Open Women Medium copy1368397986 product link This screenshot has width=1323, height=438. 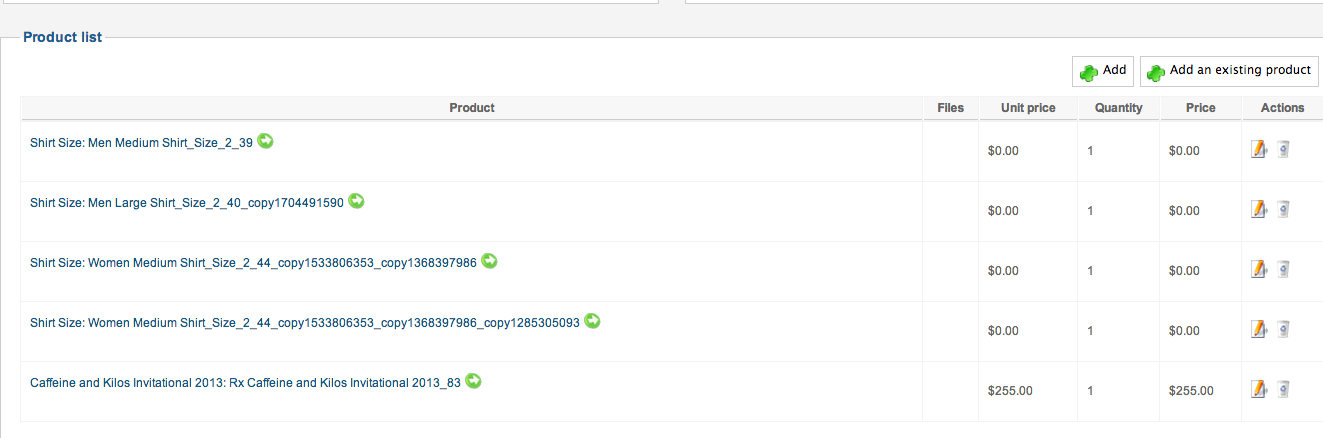pyautogui.click(x=253, y=263)
